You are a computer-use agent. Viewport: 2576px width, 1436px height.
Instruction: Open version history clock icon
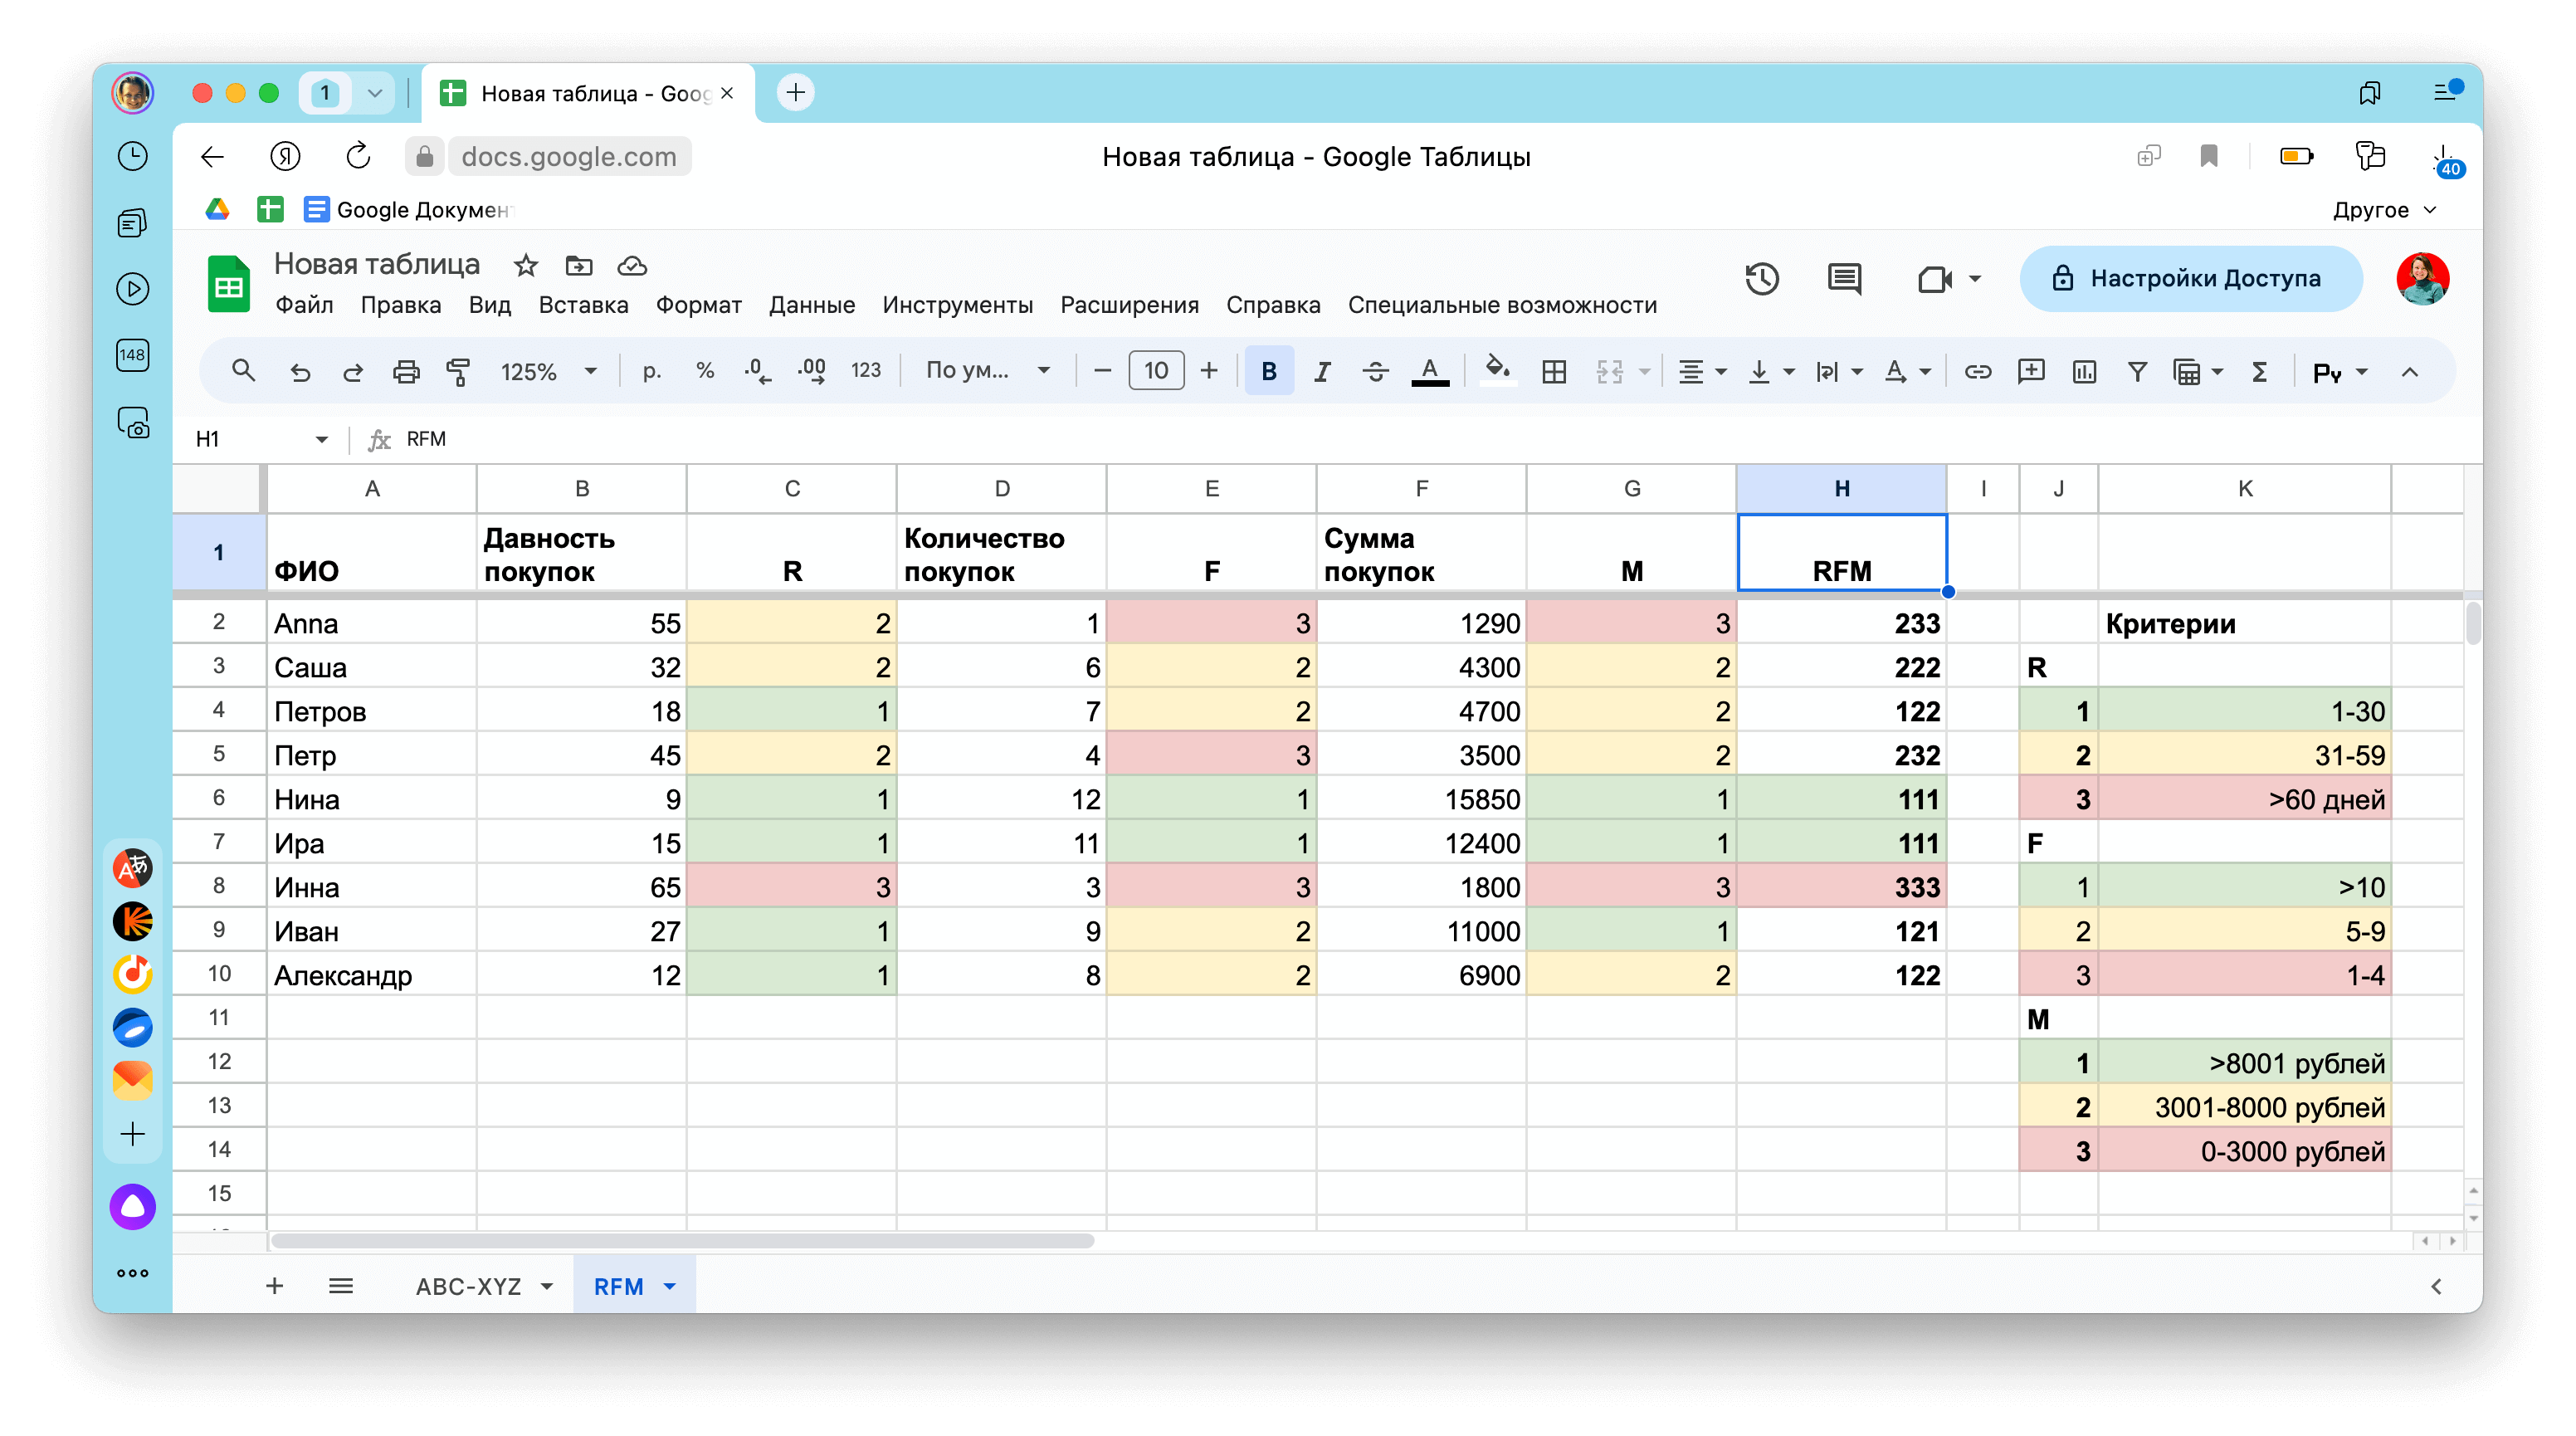(1761, 279)
